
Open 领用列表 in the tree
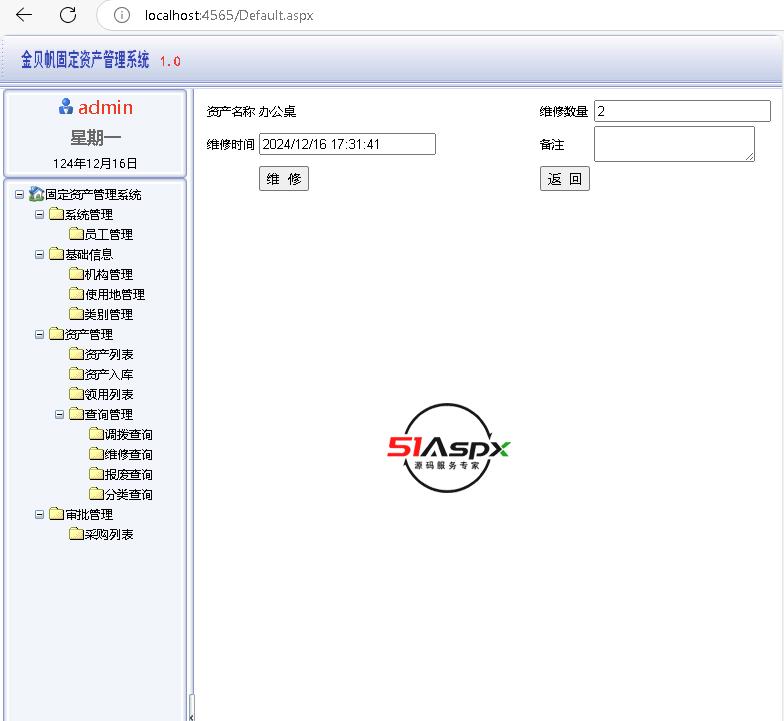pyautogui.click(x=108, y=394)
